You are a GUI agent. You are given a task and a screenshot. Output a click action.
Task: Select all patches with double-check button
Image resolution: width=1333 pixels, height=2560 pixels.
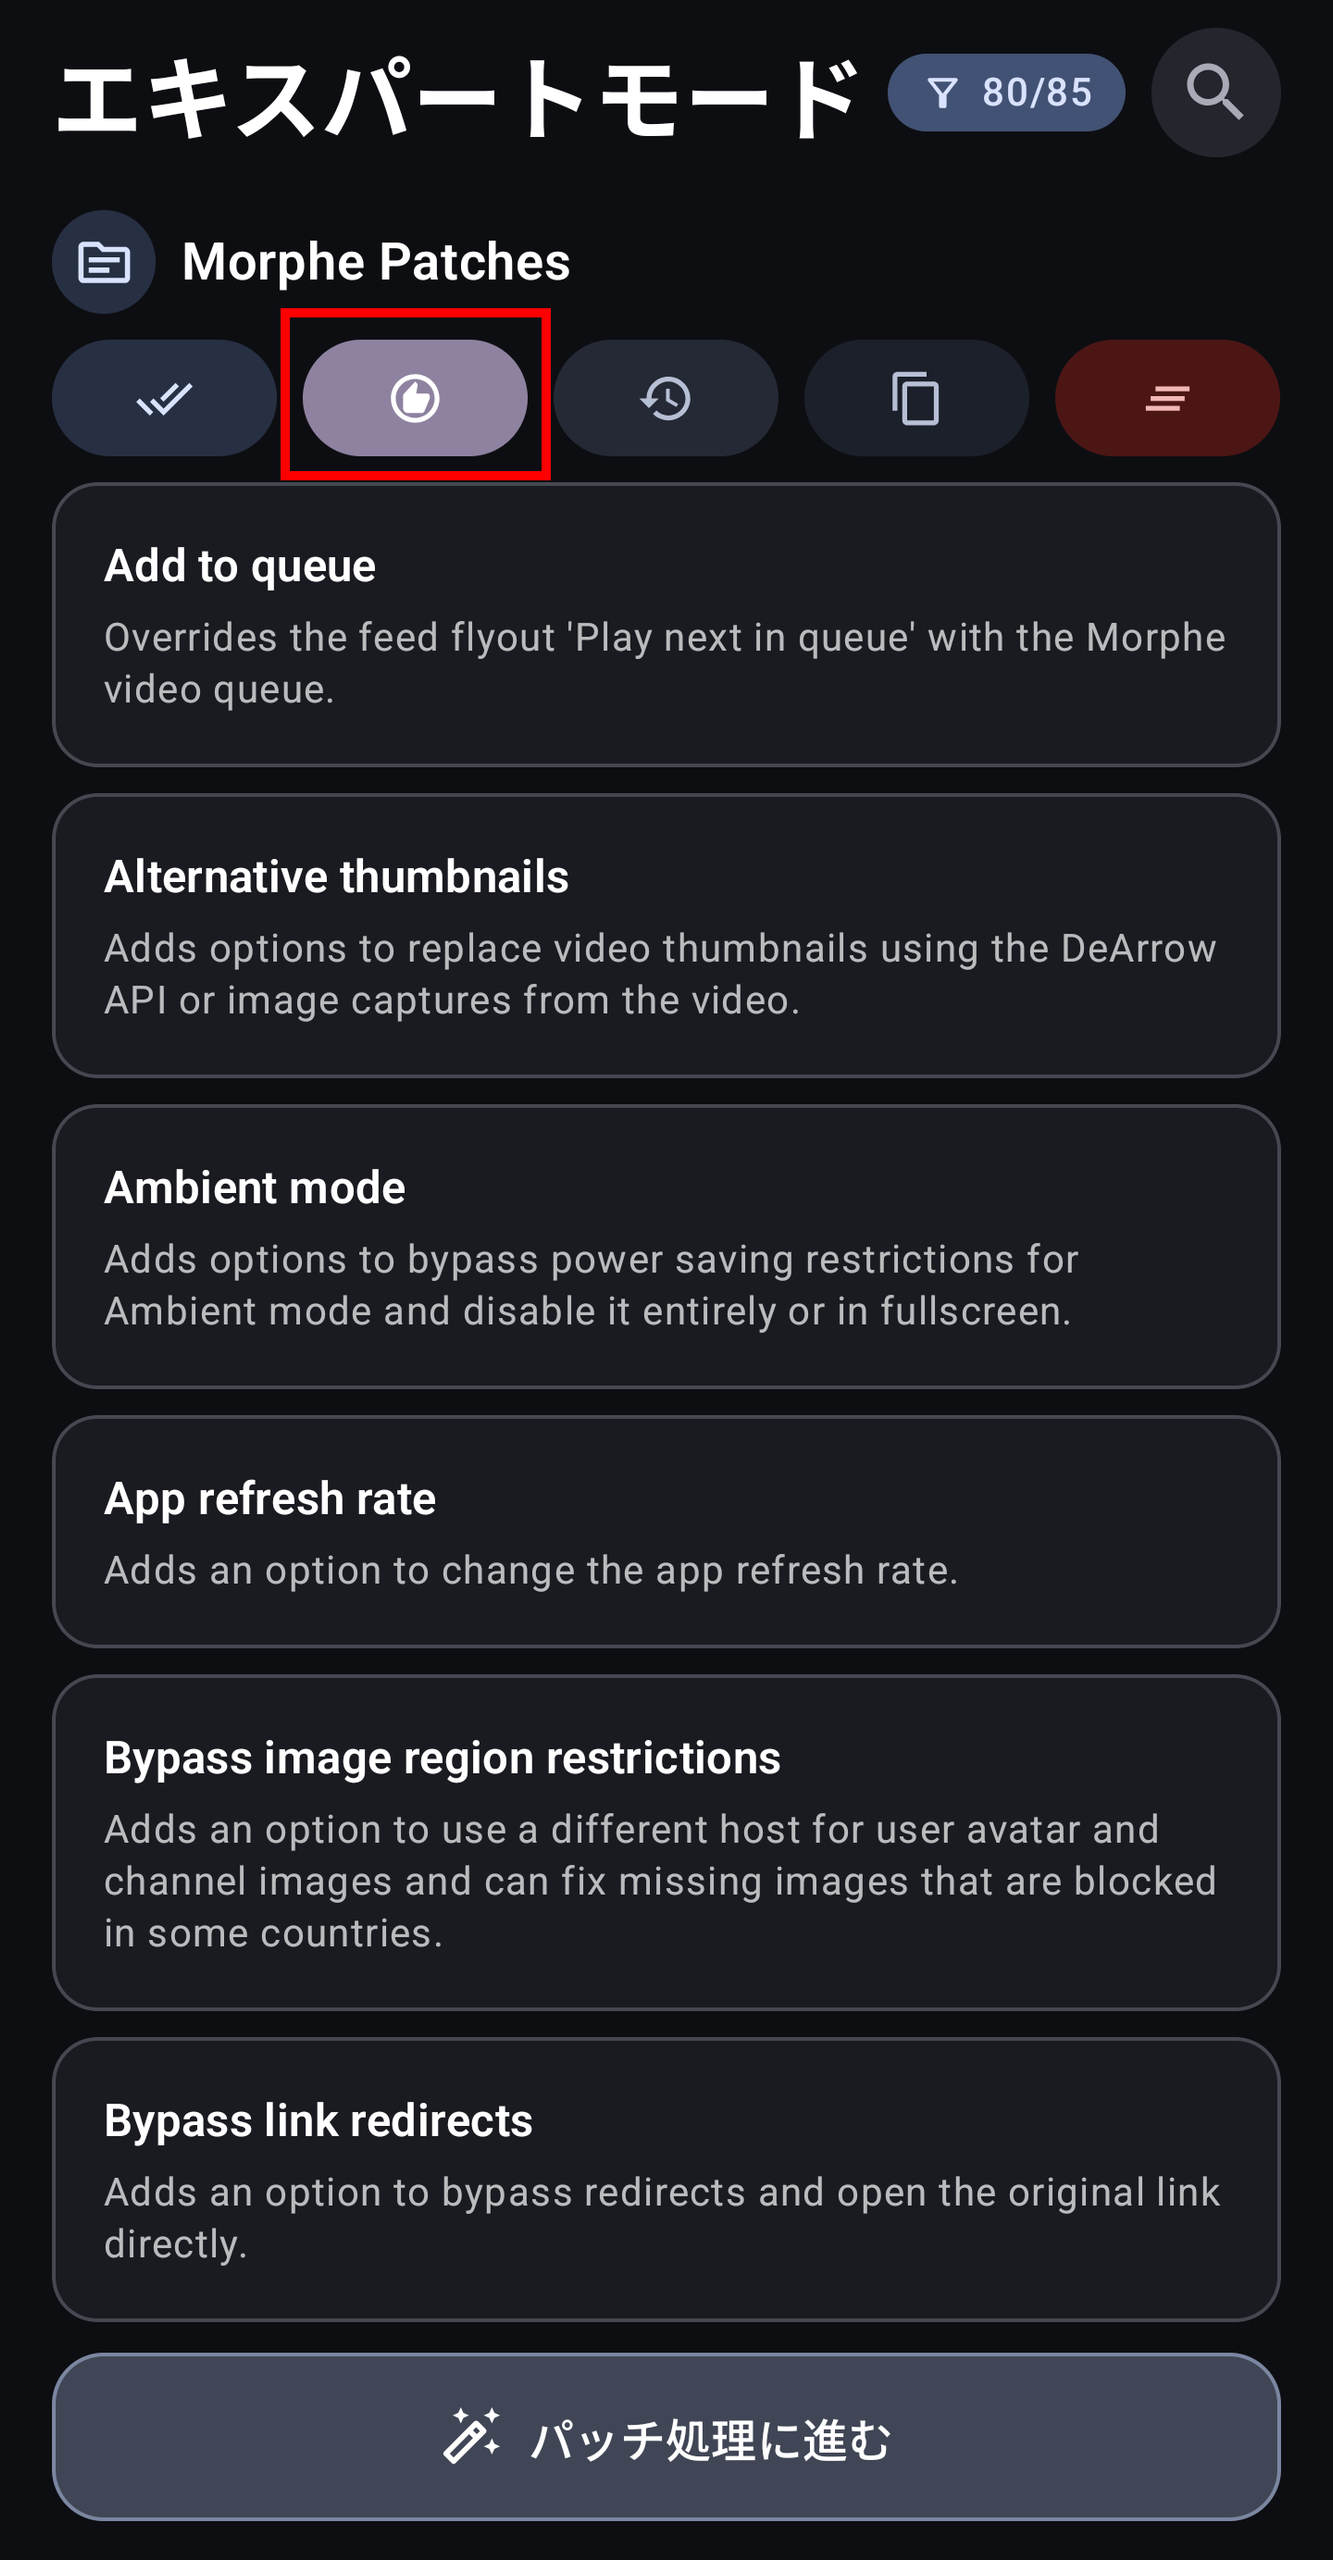164,398
